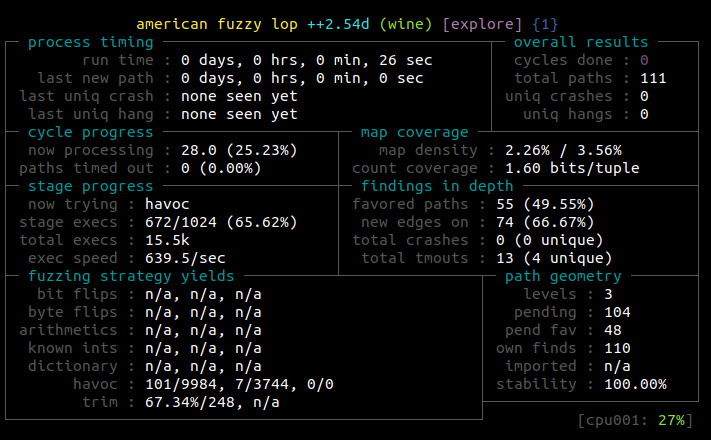Click the 'last new path' label
The height and width of the screenshot is (440, 711).
point(95,78)
